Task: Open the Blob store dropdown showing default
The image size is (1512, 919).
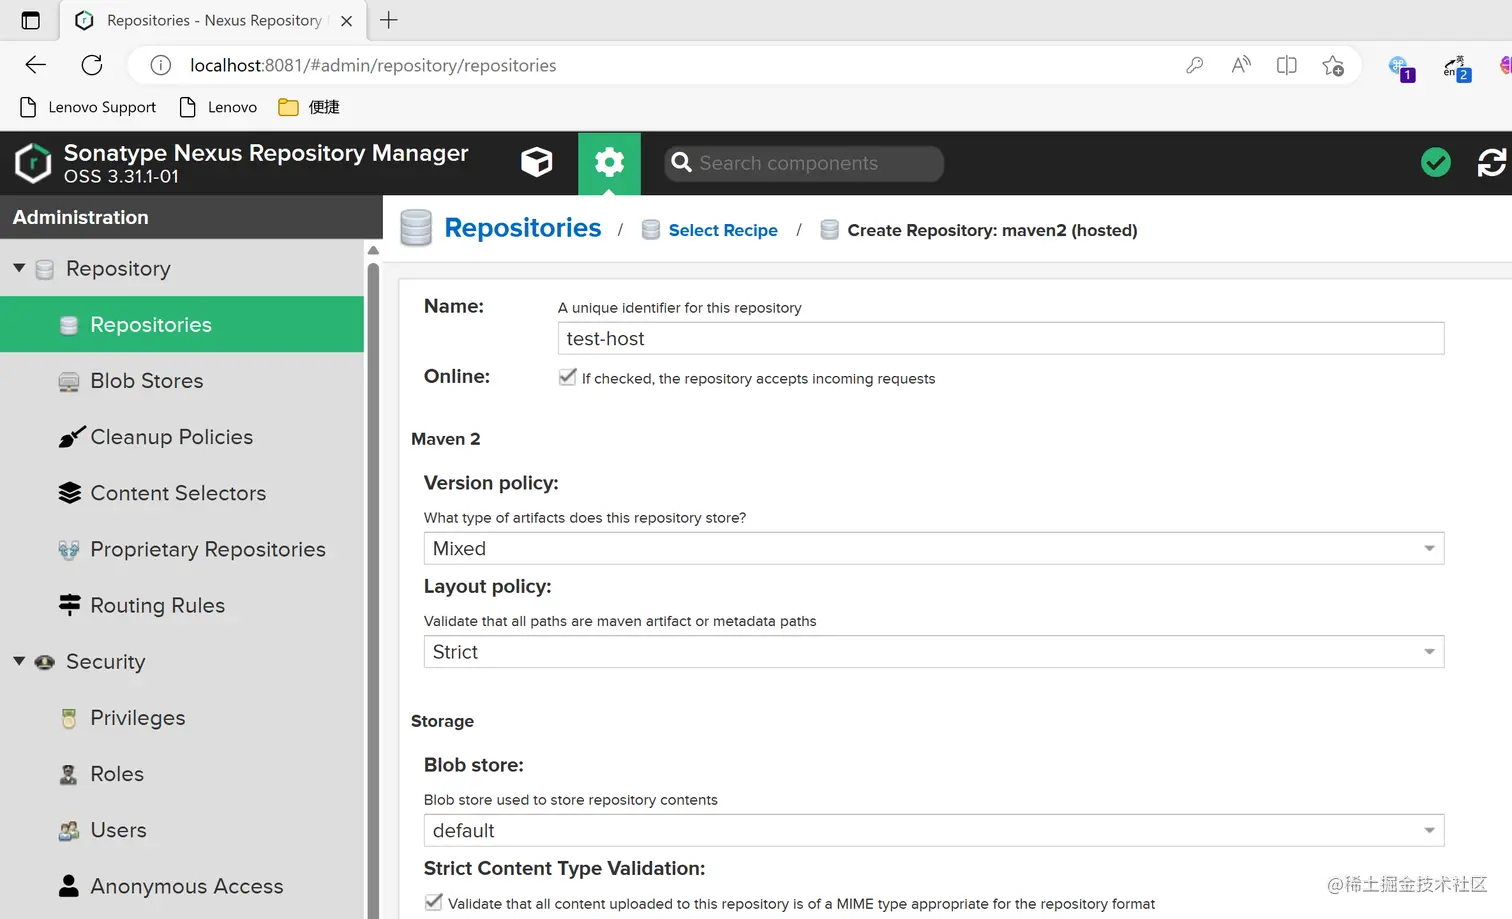Action: pyautogui.click(x=933, y=830)
